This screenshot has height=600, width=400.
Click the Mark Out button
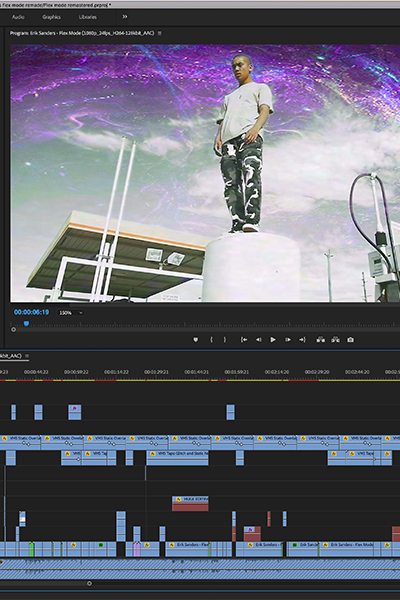[225, 340]
